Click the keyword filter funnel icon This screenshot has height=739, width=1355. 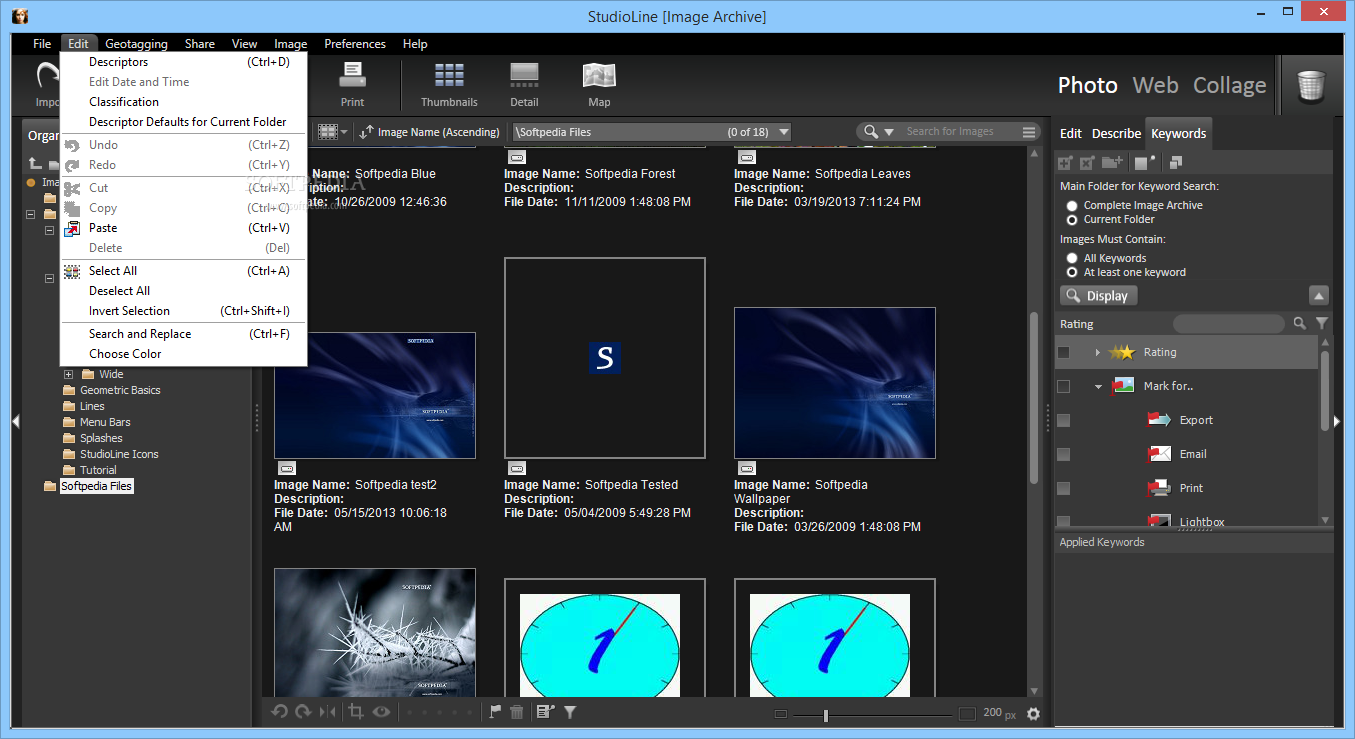1322,324
